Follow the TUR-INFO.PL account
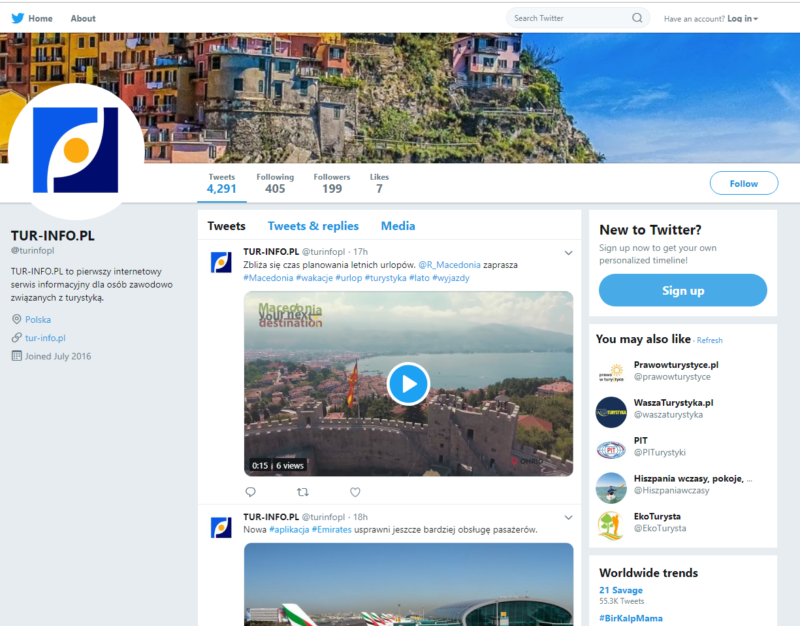Viewport: 800px width, 626px height. coord(744,183)
